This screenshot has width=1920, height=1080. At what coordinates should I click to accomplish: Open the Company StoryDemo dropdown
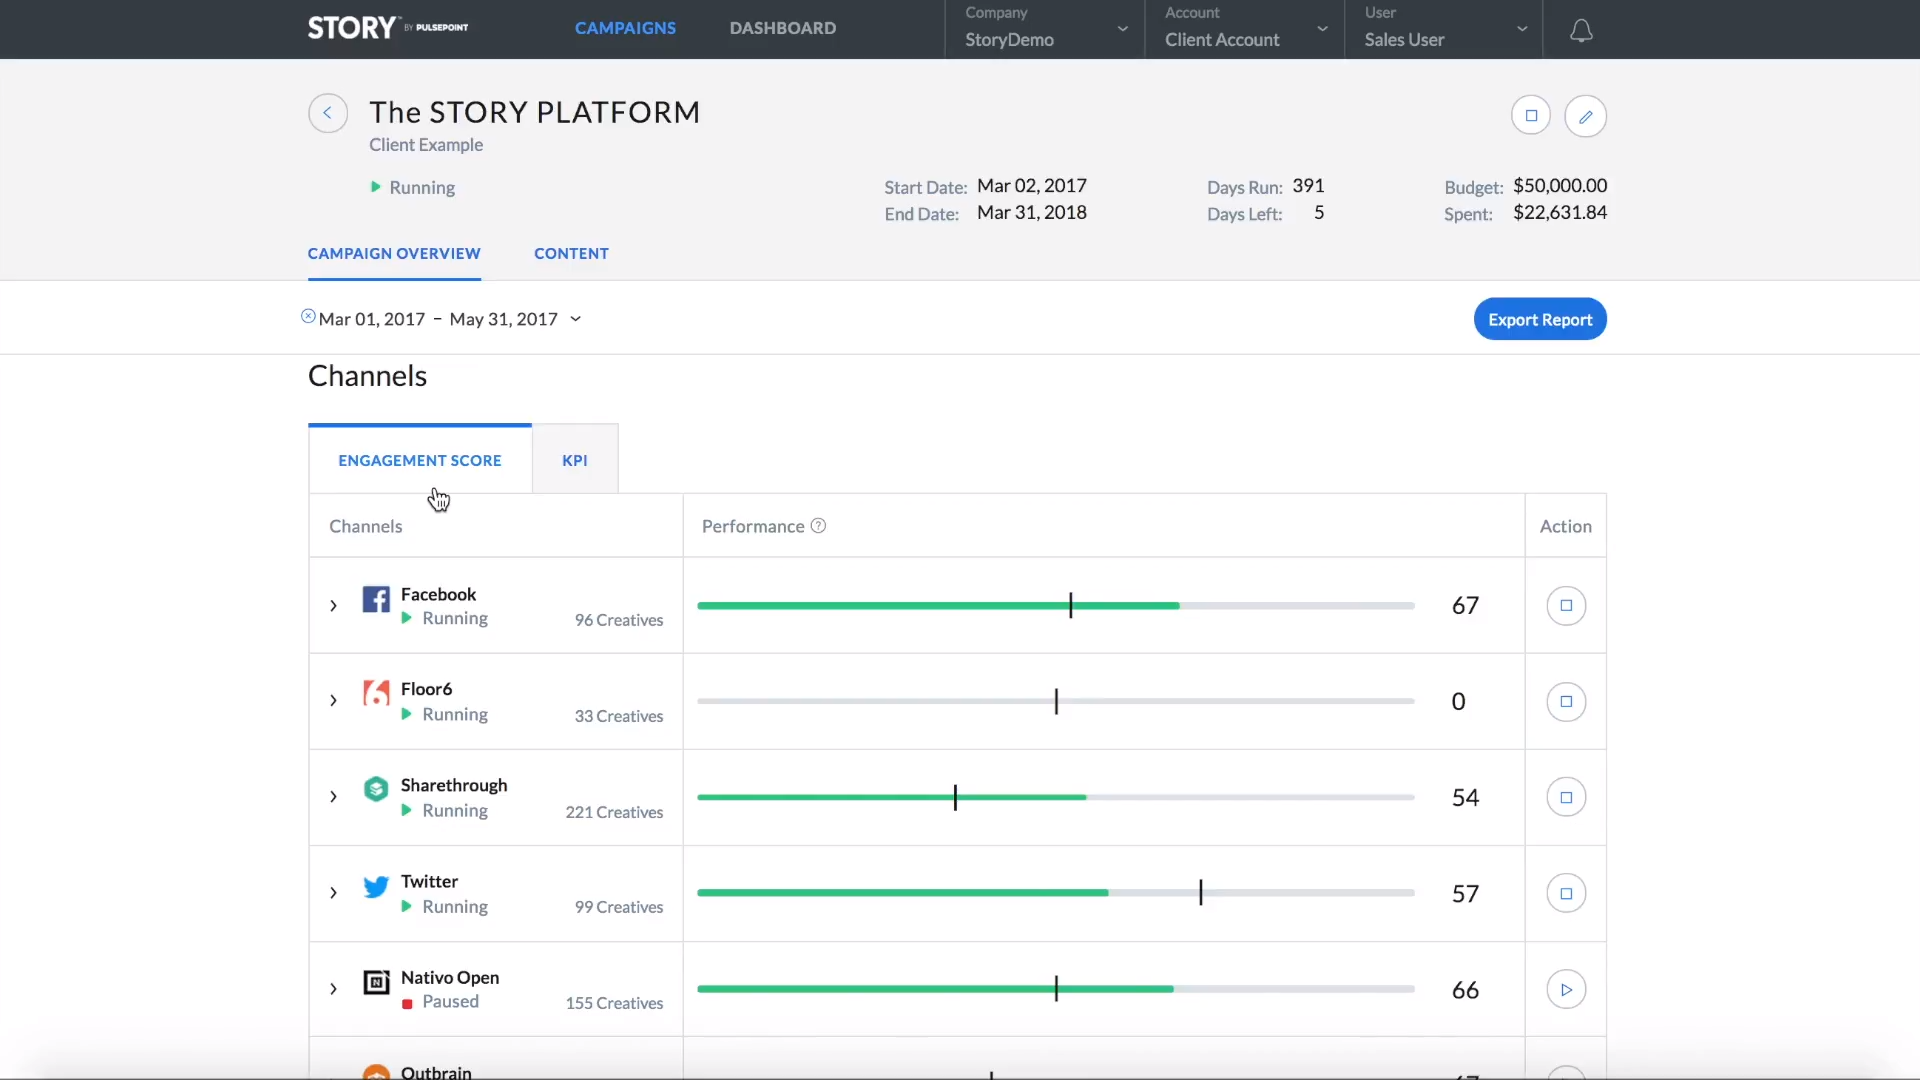(1045, 28)
